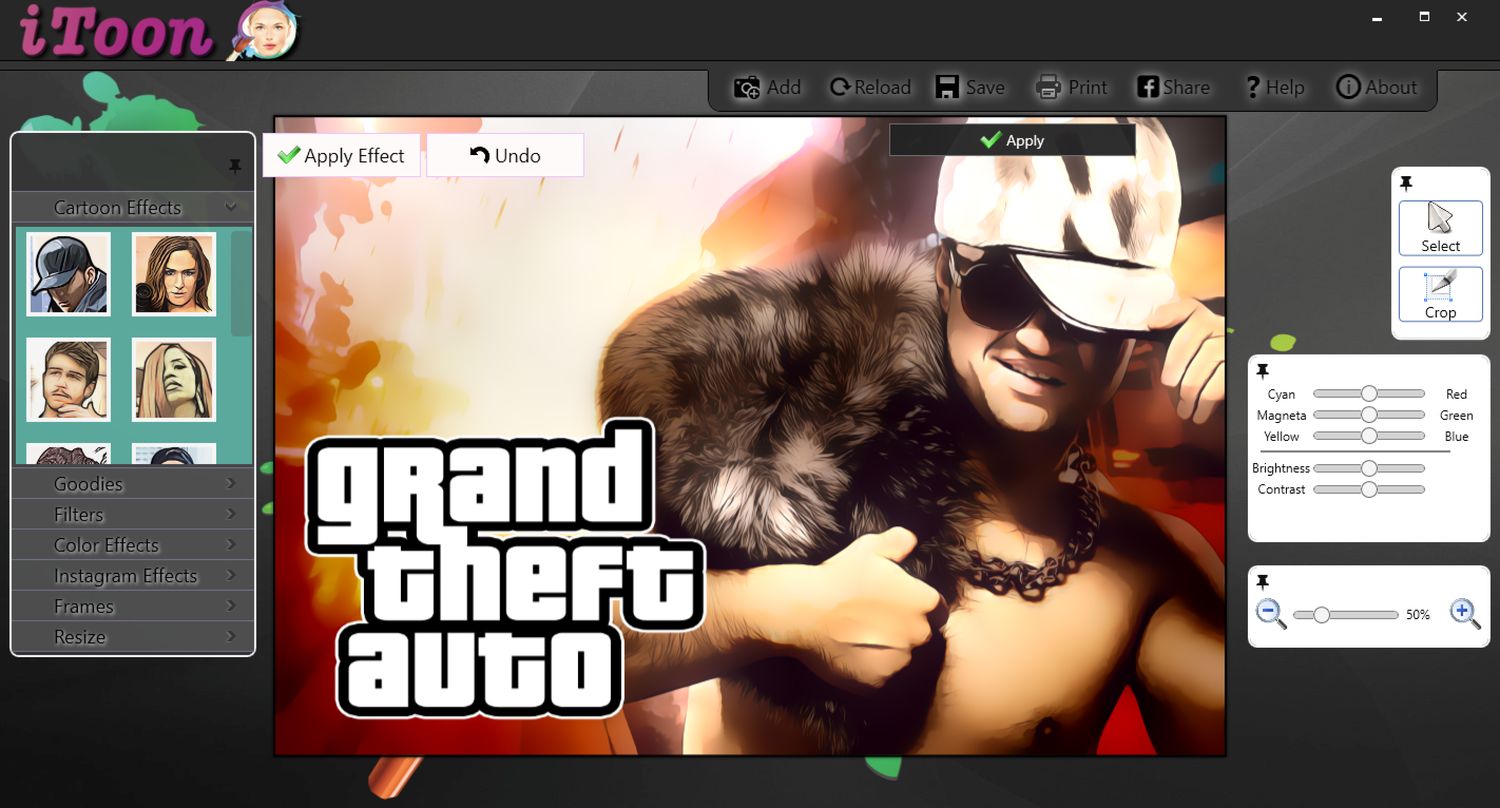Undo the last effect

click(x=505, y=155)
